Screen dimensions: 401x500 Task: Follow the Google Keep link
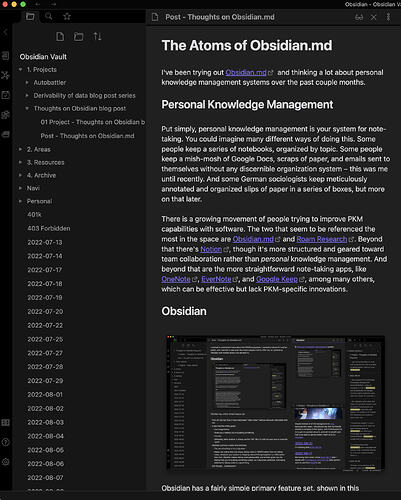277,279
